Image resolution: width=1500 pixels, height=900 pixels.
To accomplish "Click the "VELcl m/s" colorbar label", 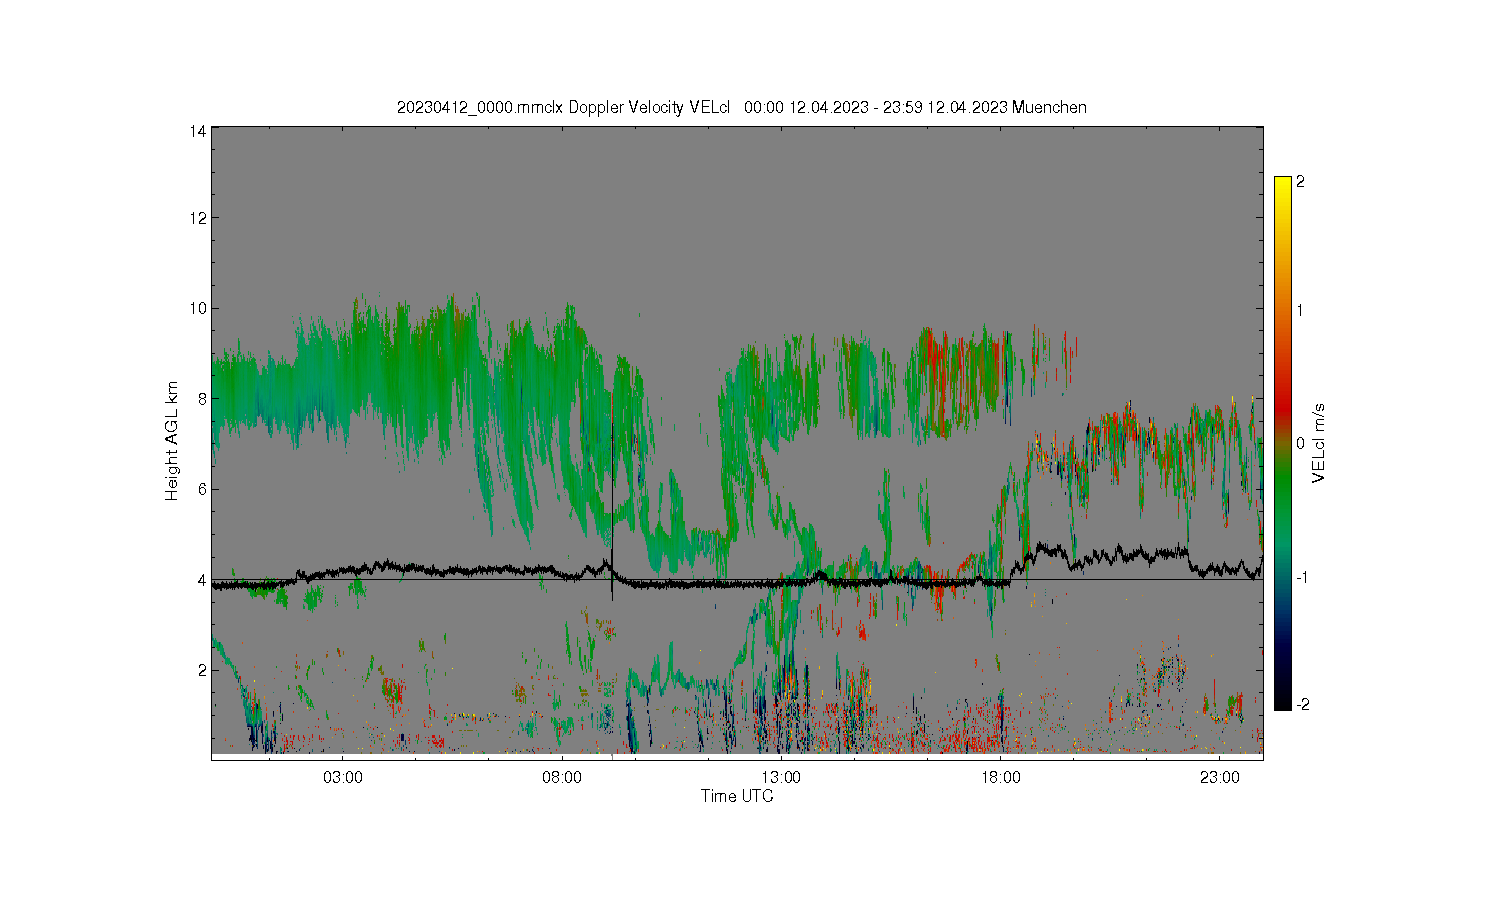I will point(1319,443).
